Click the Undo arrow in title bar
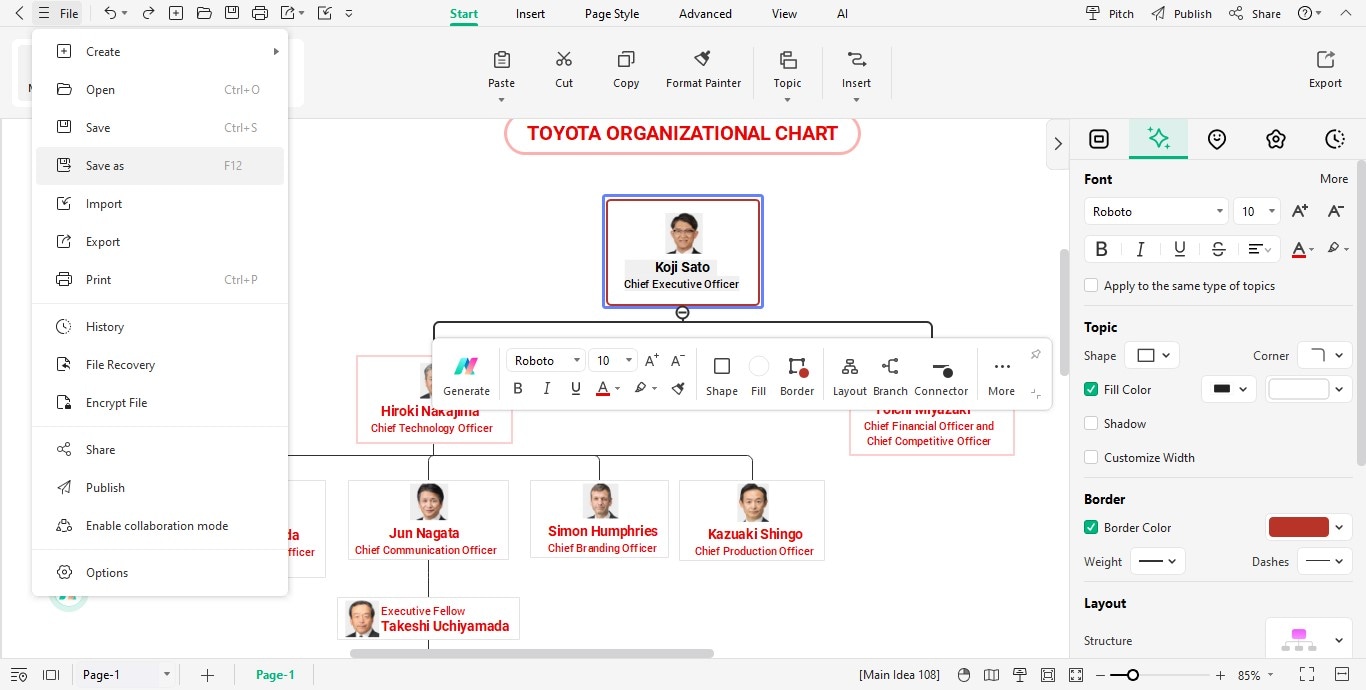1366x690 pixels. point(111,13)
